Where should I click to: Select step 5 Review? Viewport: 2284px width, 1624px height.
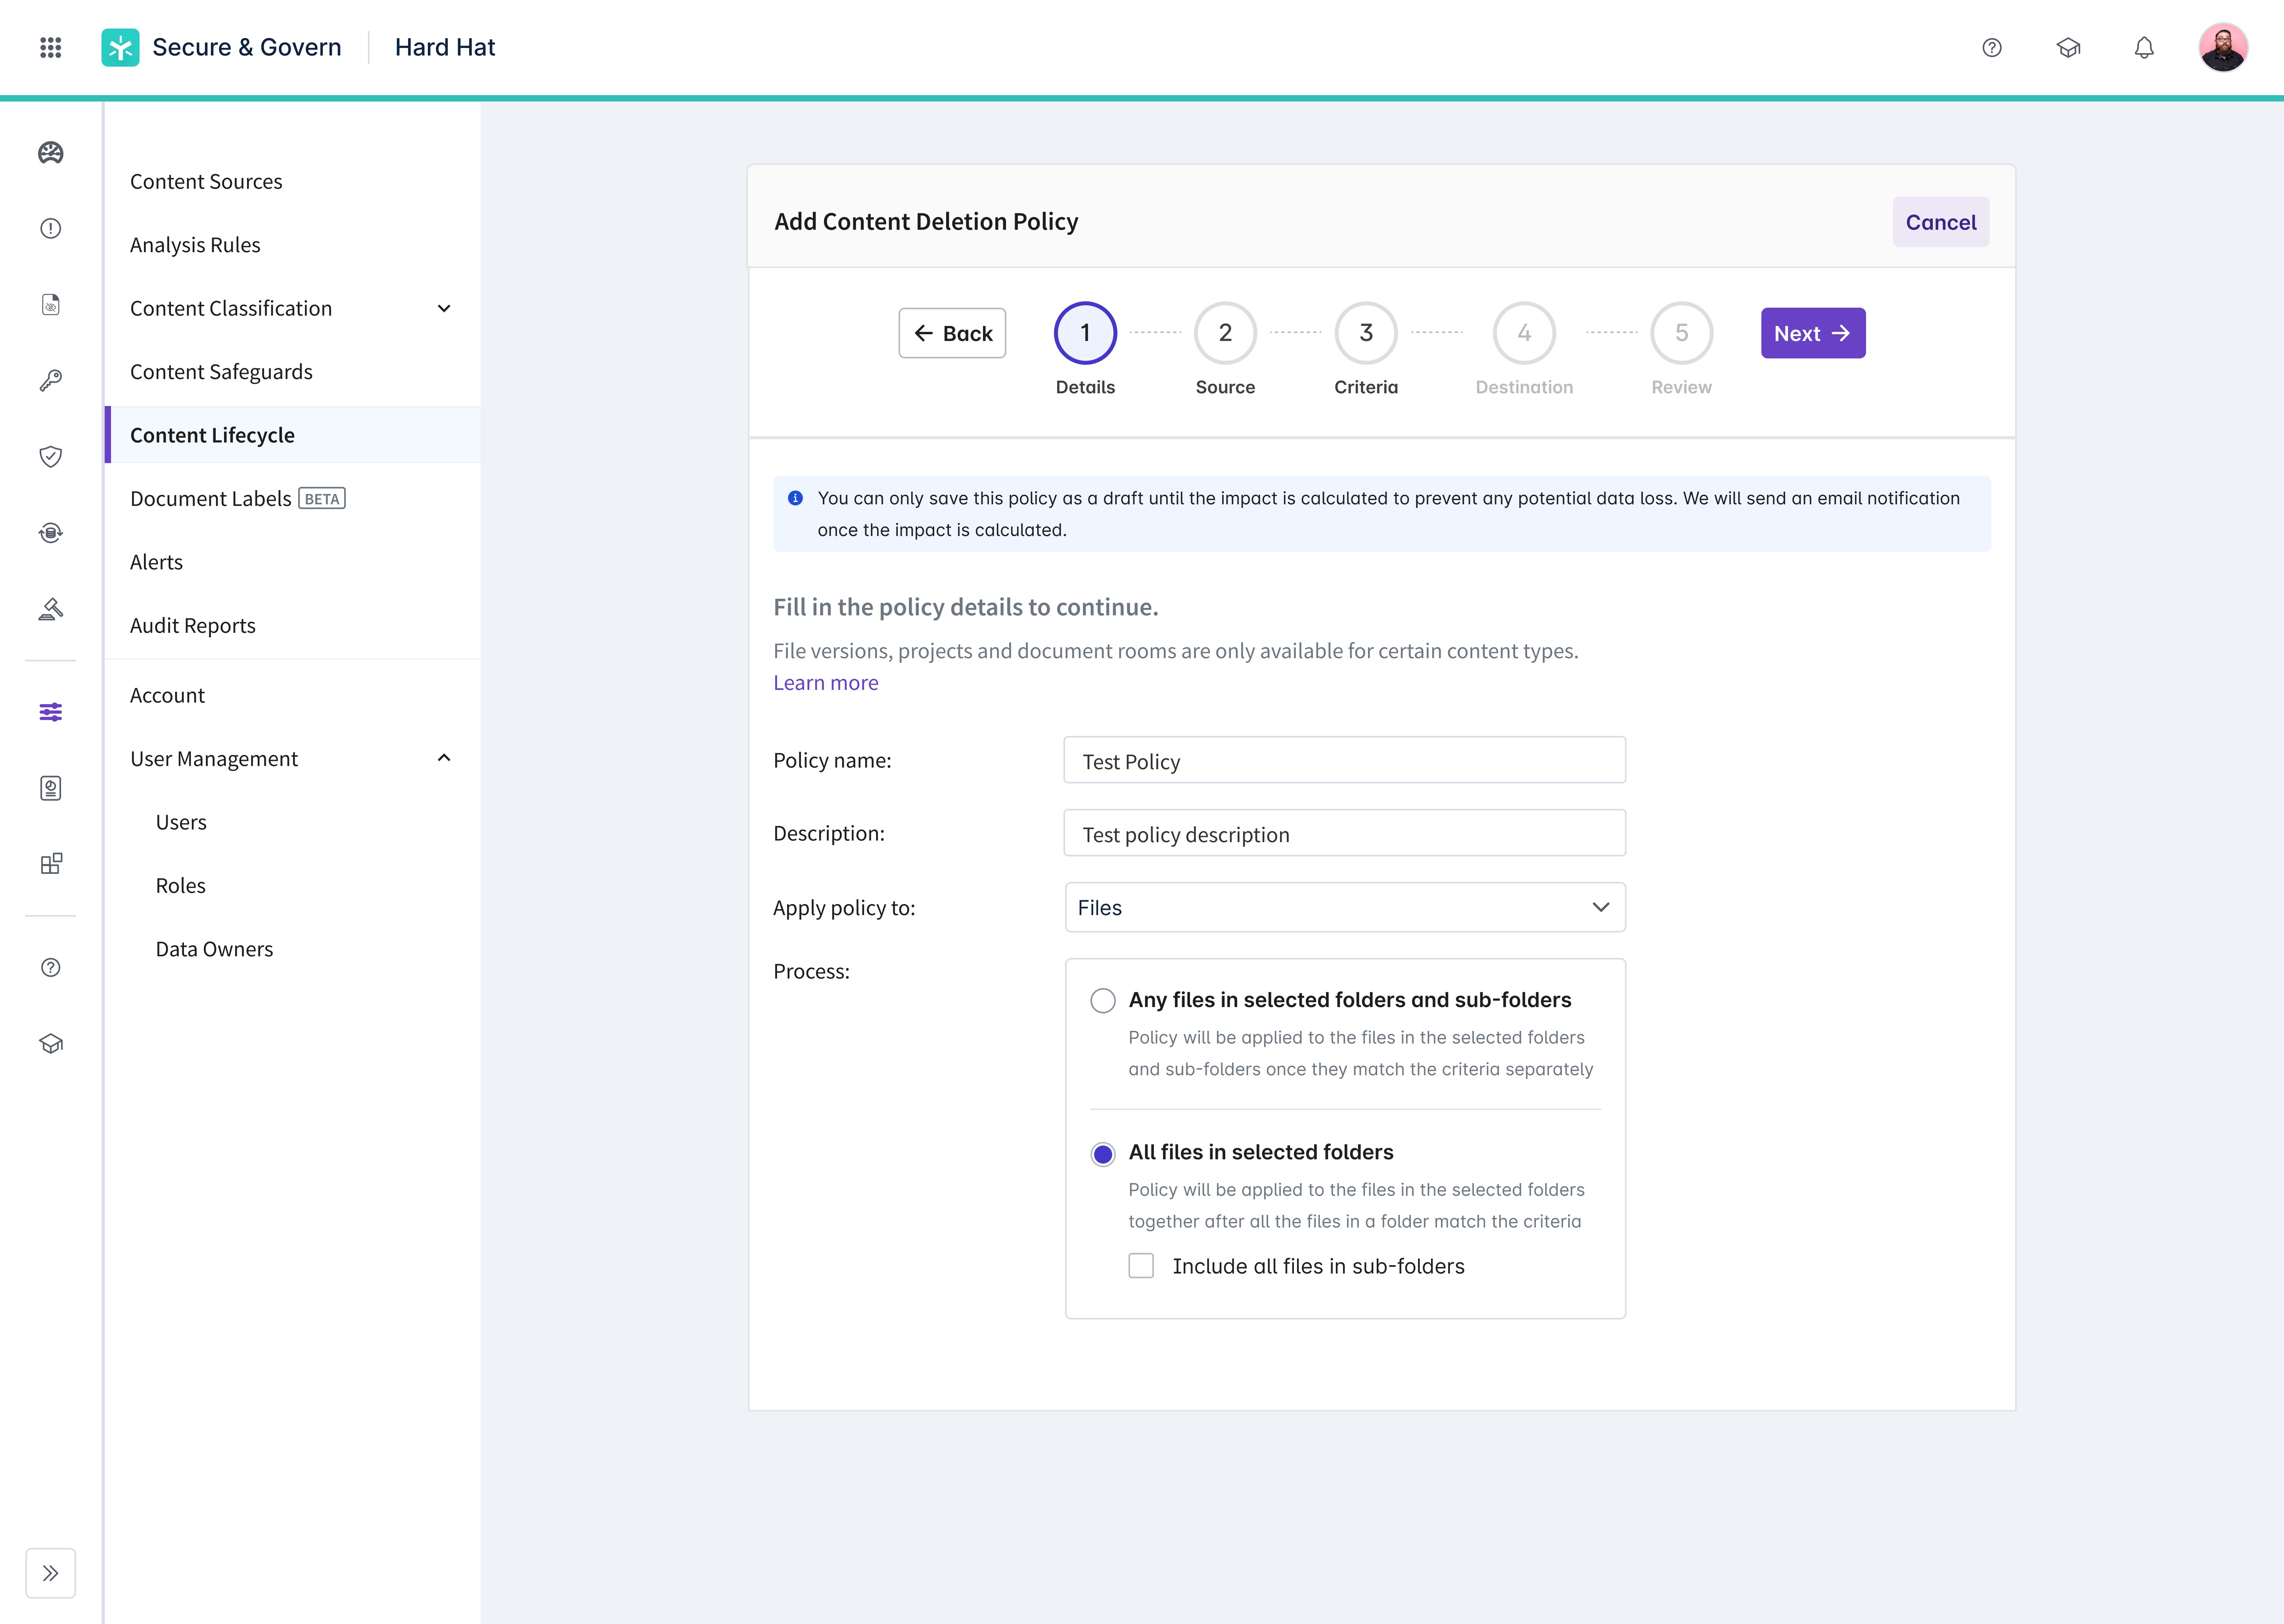[1682, 333]
